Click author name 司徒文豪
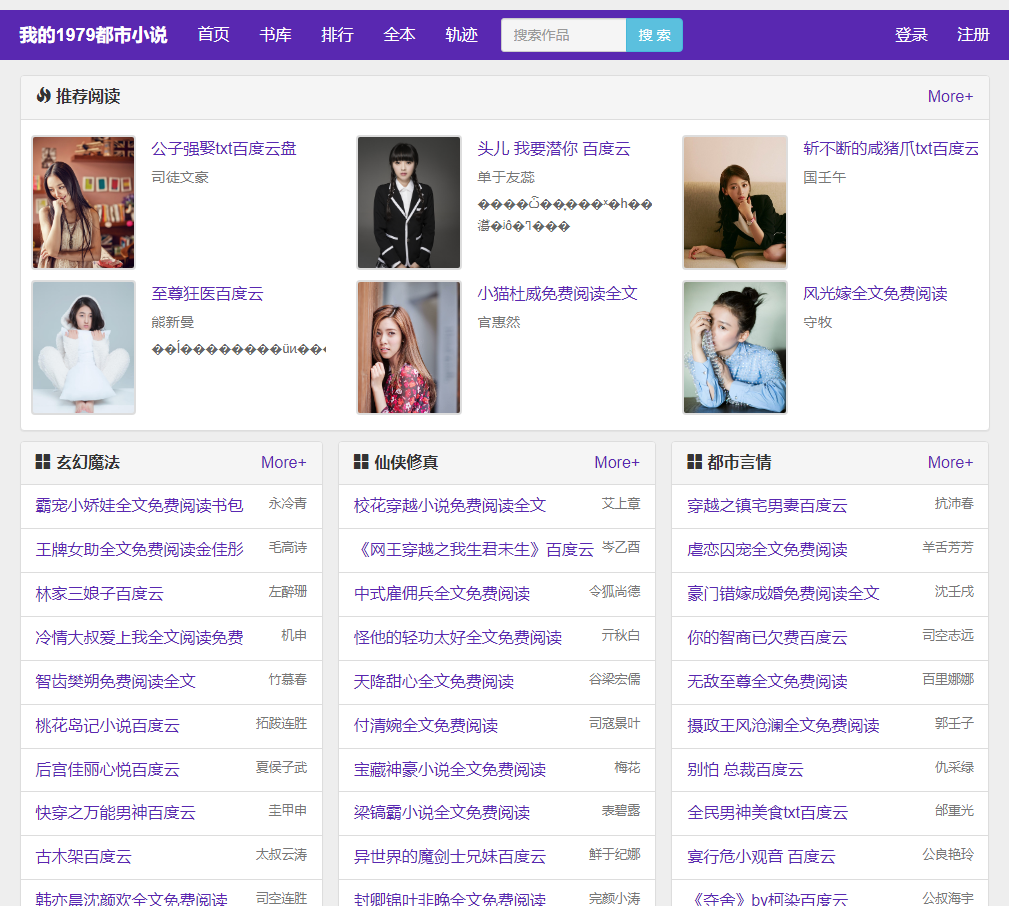This screenshot has height=906, width=1009. [180, 177]
